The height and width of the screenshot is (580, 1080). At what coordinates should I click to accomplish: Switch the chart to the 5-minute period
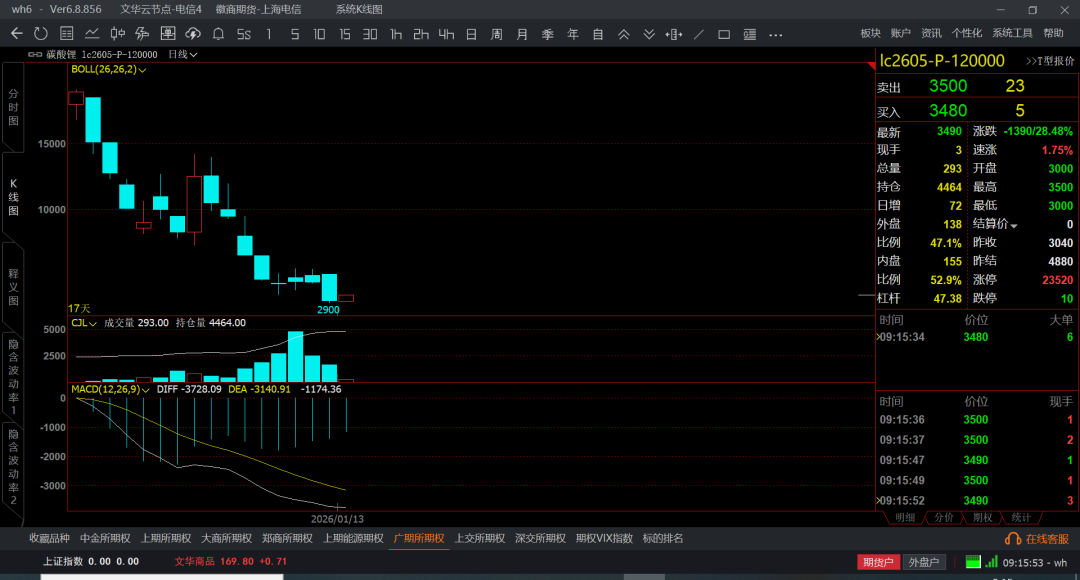click(294, 34)
